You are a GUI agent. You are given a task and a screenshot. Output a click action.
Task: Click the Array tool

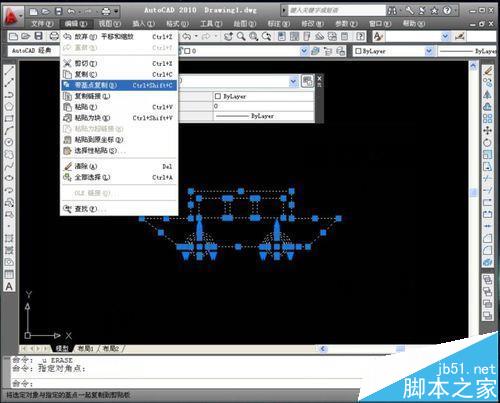(x=488, y=118)
